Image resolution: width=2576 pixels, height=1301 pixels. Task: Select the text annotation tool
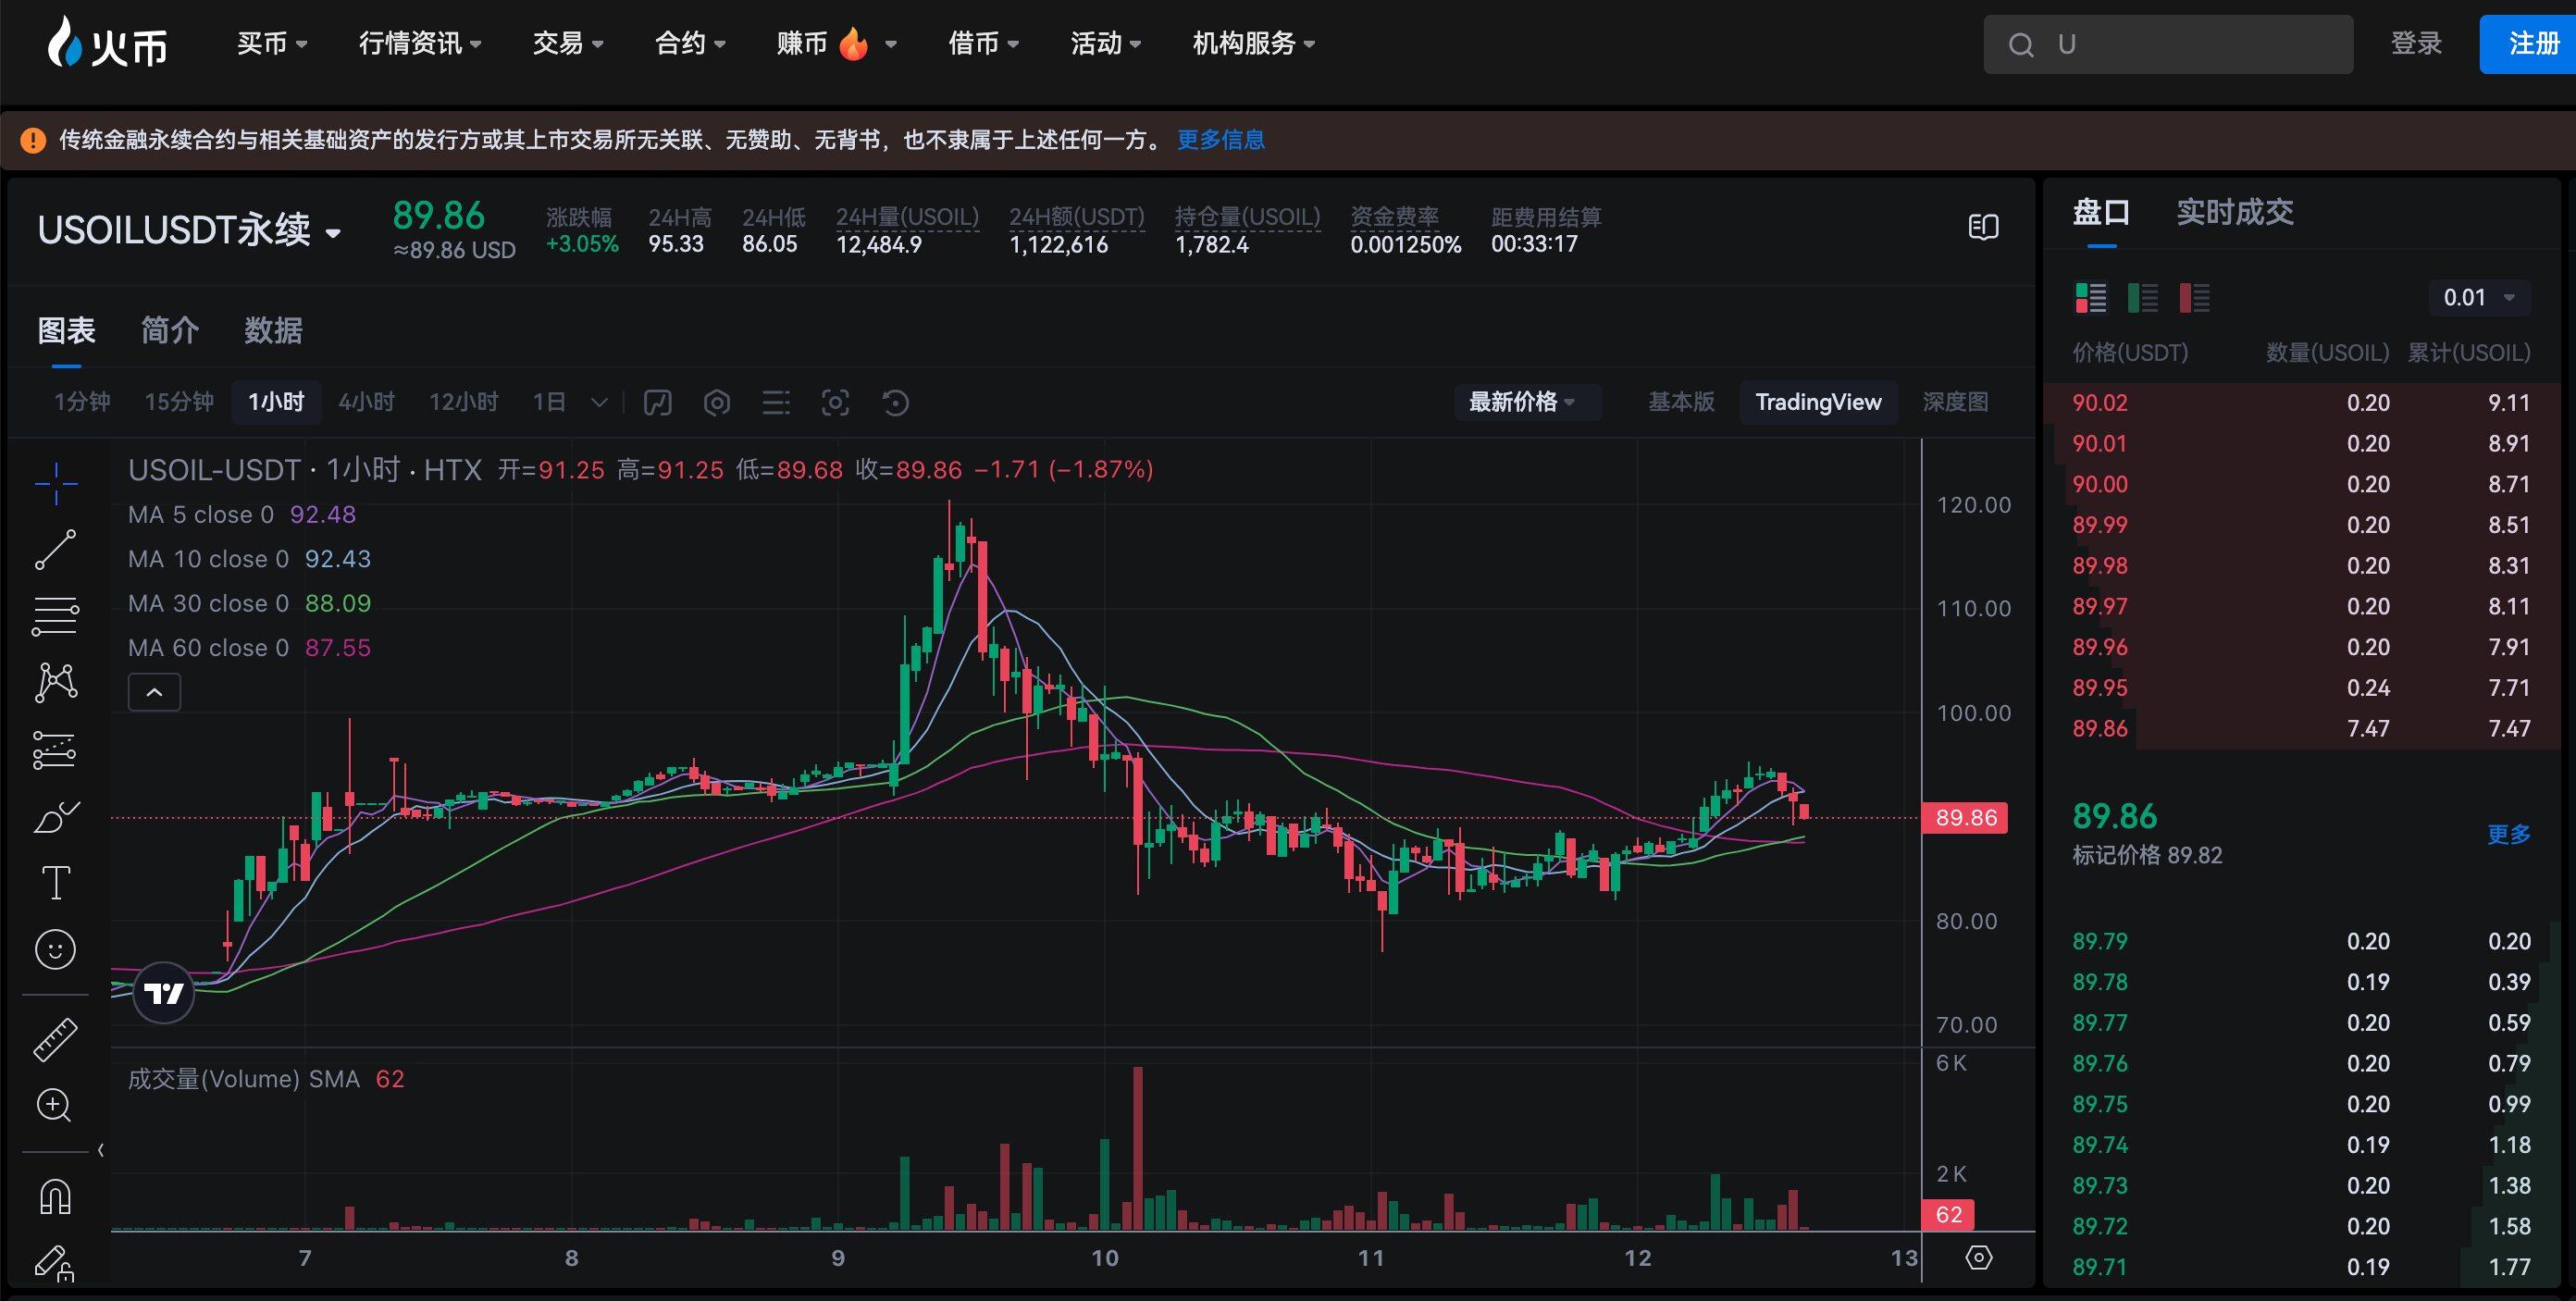tap(55, 883)
